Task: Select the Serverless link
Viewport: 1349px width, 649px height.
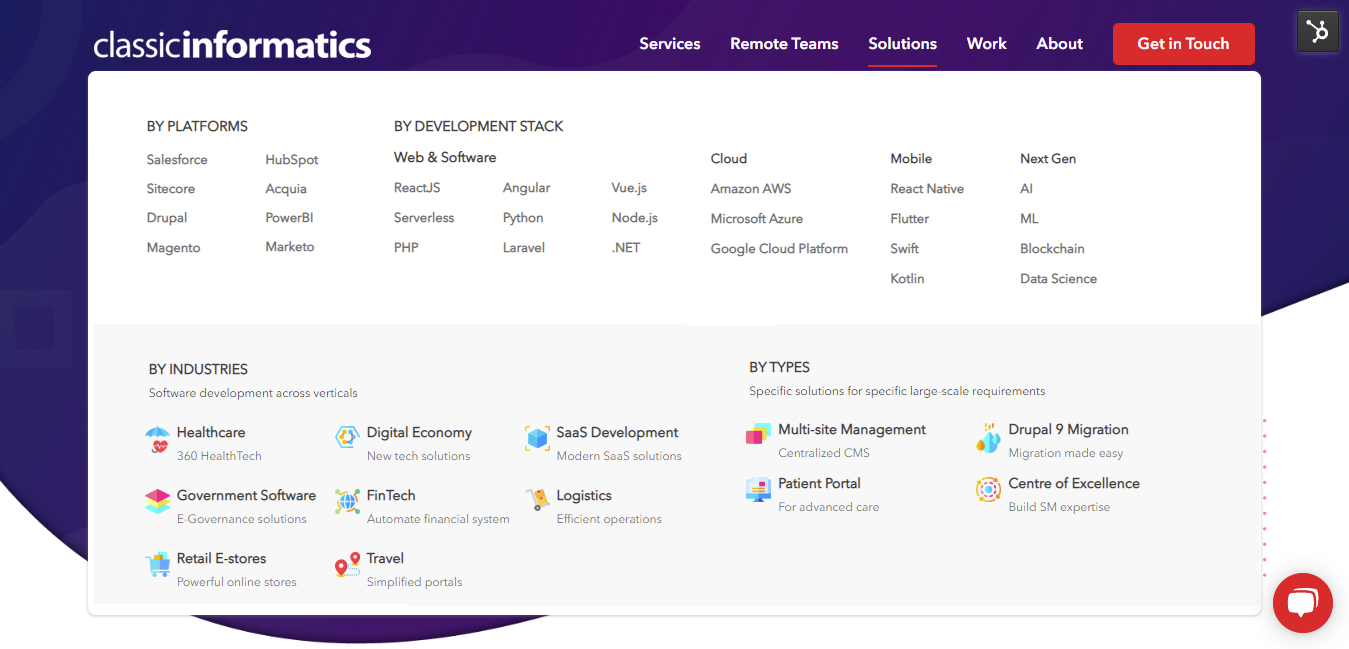Action: tap(424, 218)
